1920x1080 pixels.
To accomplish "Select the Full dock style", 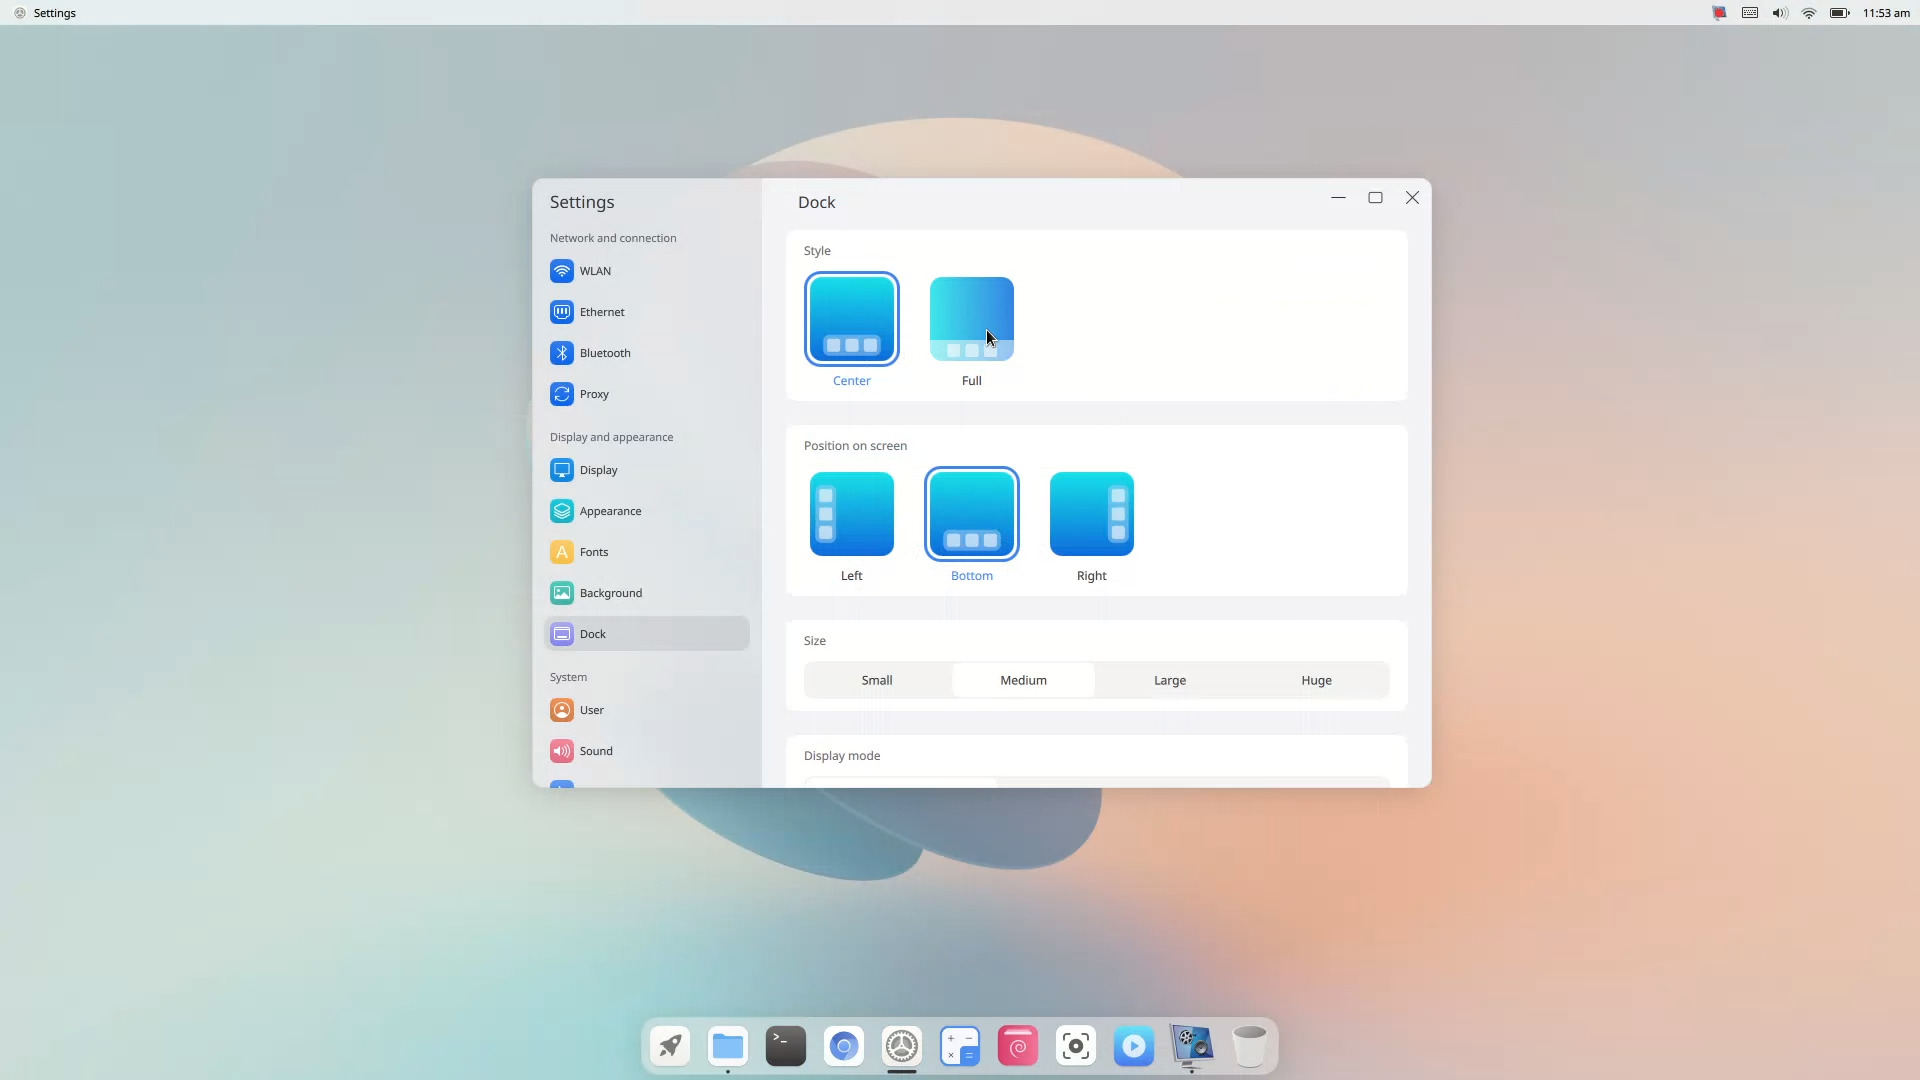I will click(971, 318).
